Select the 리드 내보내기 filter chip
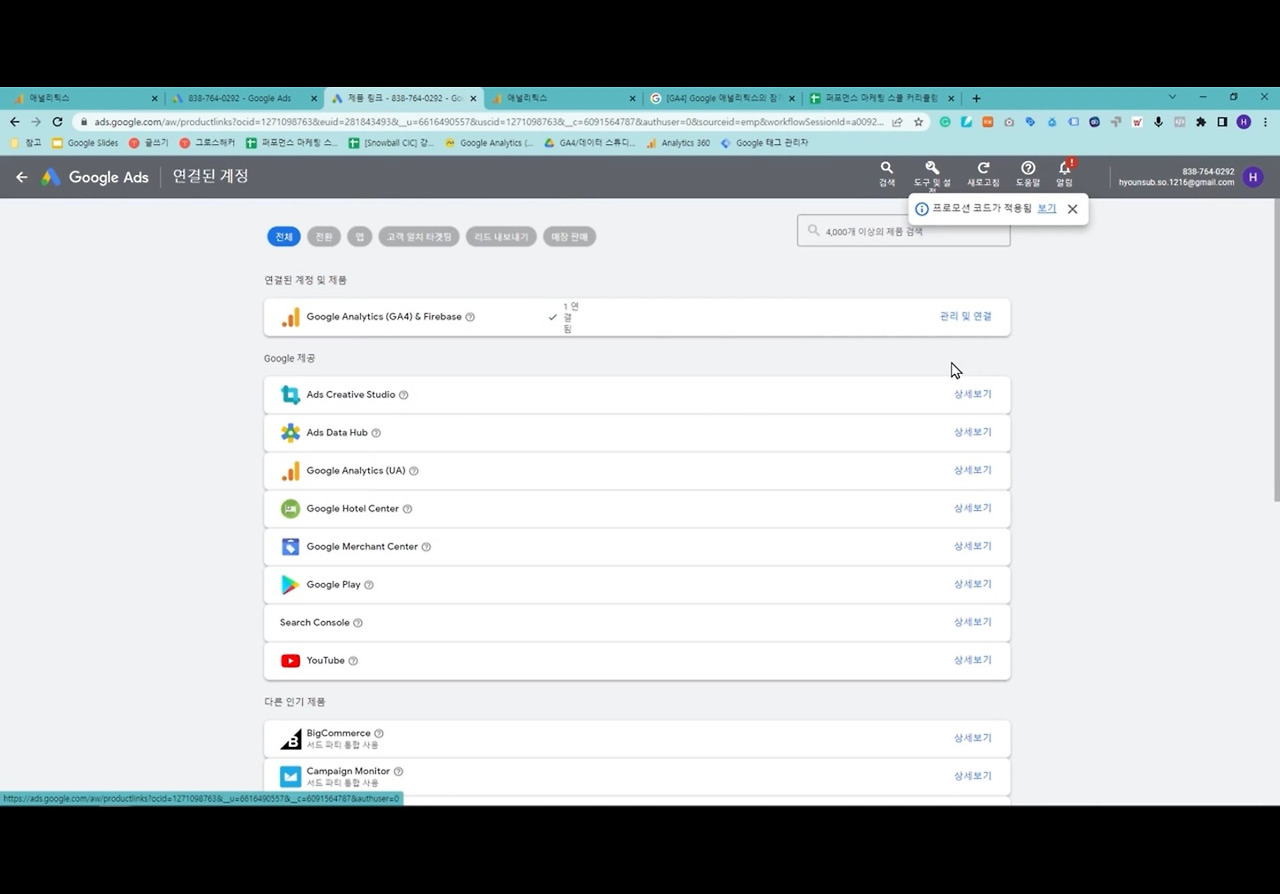 click(501, 237)
